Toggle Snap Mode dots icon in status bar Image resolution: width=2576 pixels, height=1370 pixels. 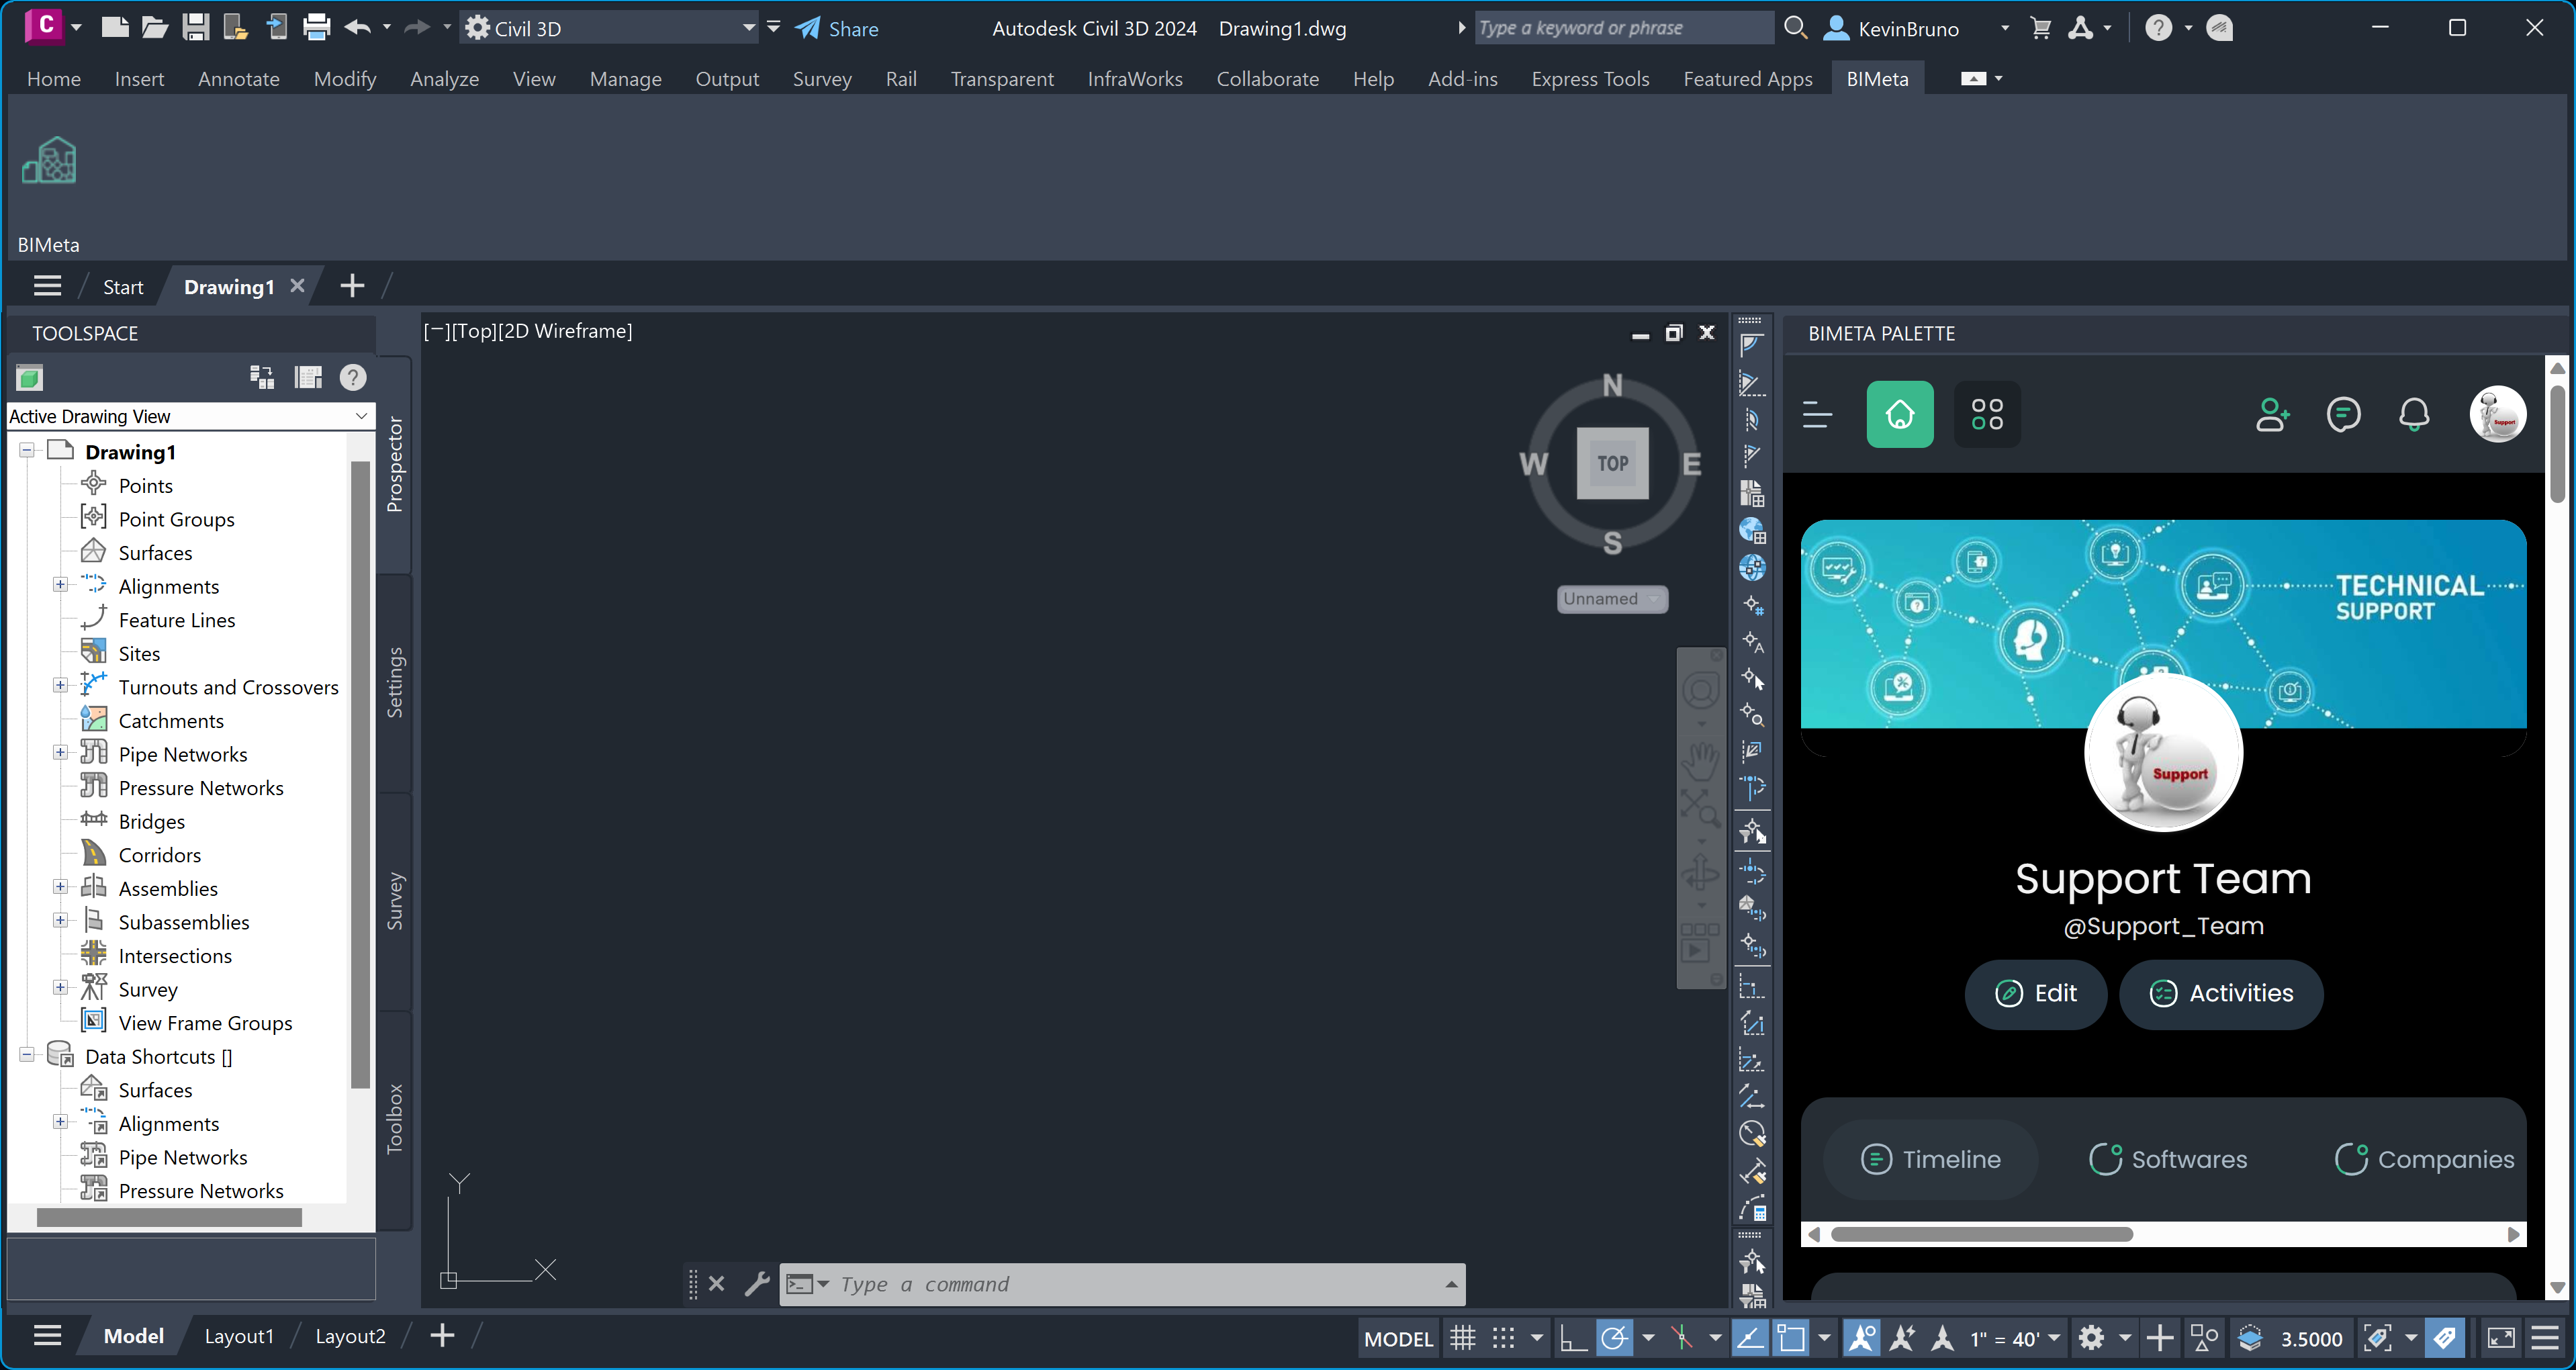1503,1338
